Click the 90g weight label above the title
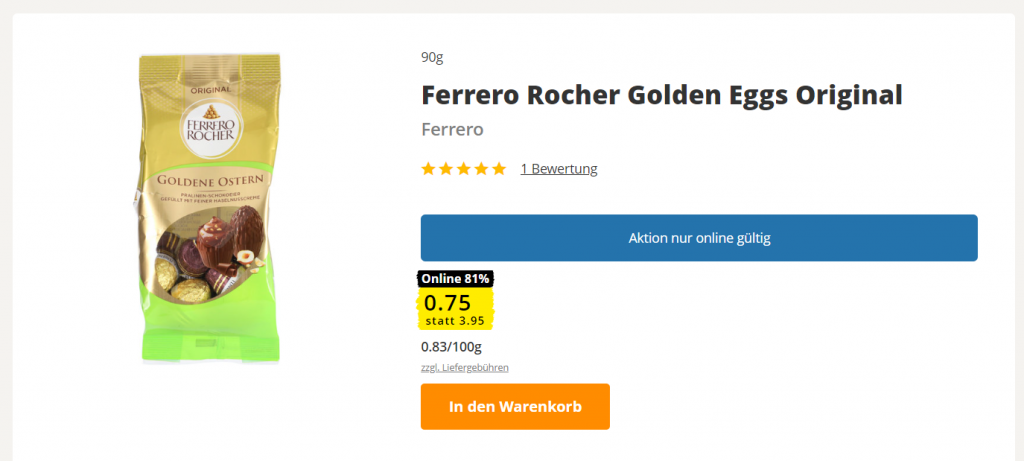This screenshot has height=461, width=1024. [x=432, y=57]
